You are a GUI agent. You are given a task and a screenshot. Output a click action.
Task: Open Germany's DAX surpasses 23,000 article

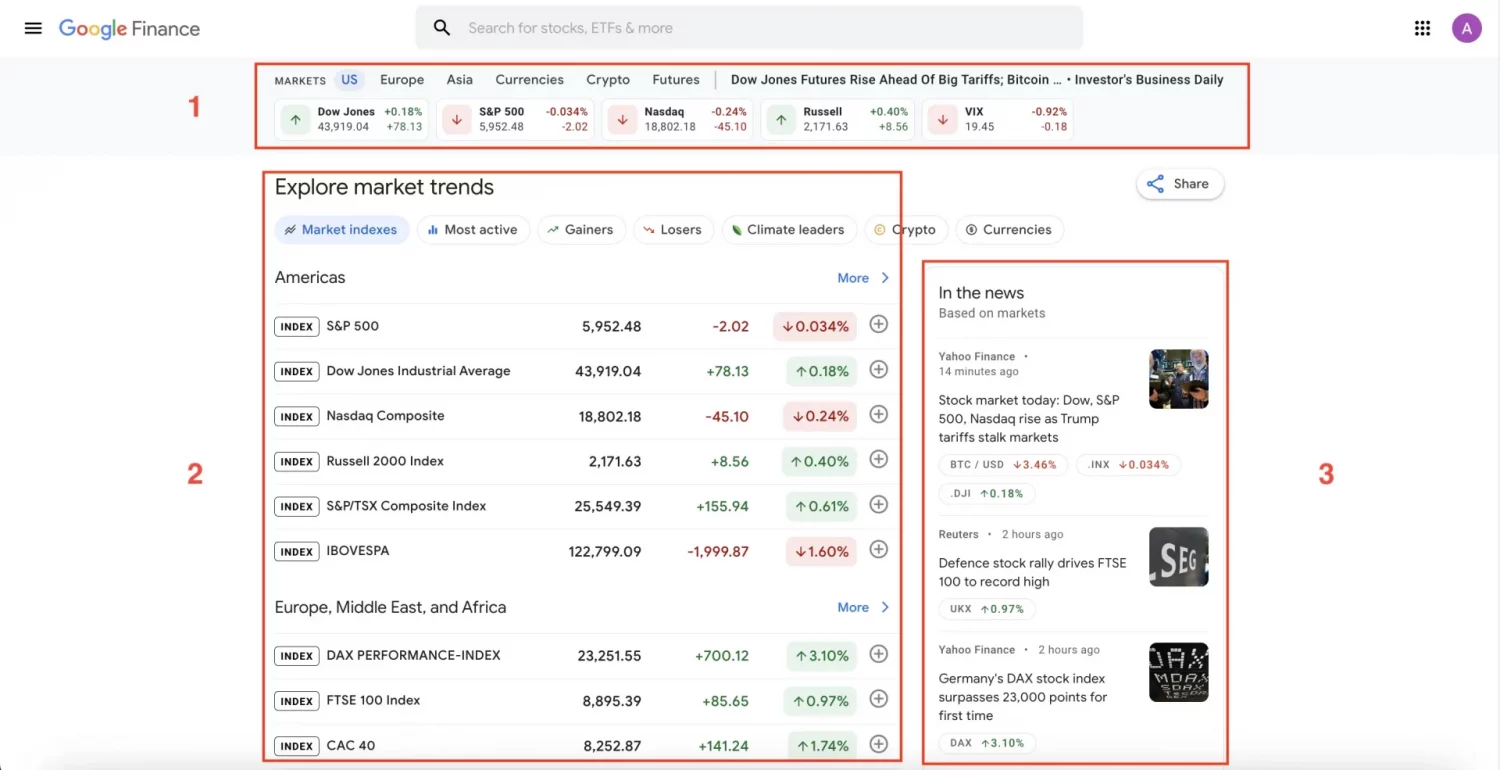click(1023, 696)
